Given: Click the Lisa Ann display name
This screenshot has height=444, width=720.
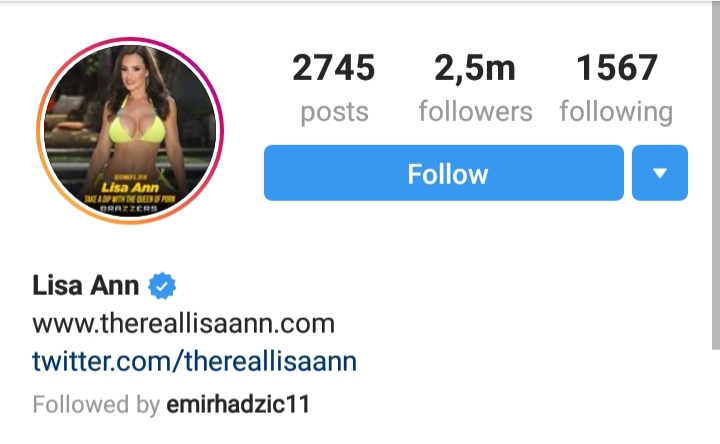Looking at the screenshot, I should pos(86,285).
